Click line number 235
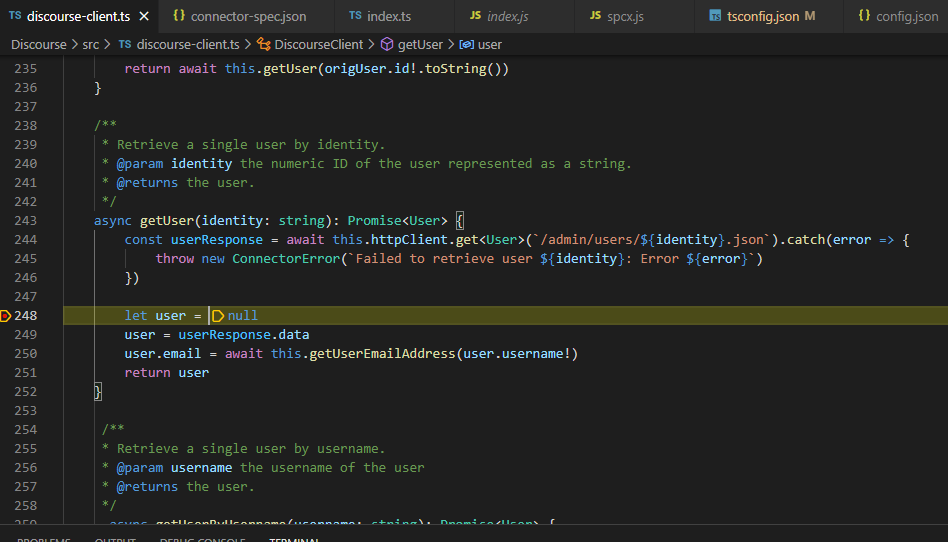Viewport: 948px width, 542px height. click(x=25, y=68)
